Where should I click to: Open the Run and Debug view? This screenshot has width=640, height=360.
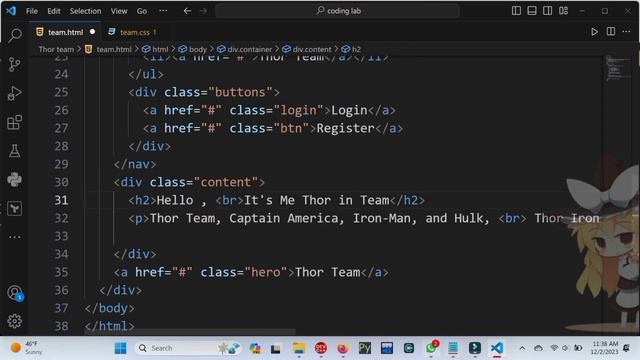(15, 93)
